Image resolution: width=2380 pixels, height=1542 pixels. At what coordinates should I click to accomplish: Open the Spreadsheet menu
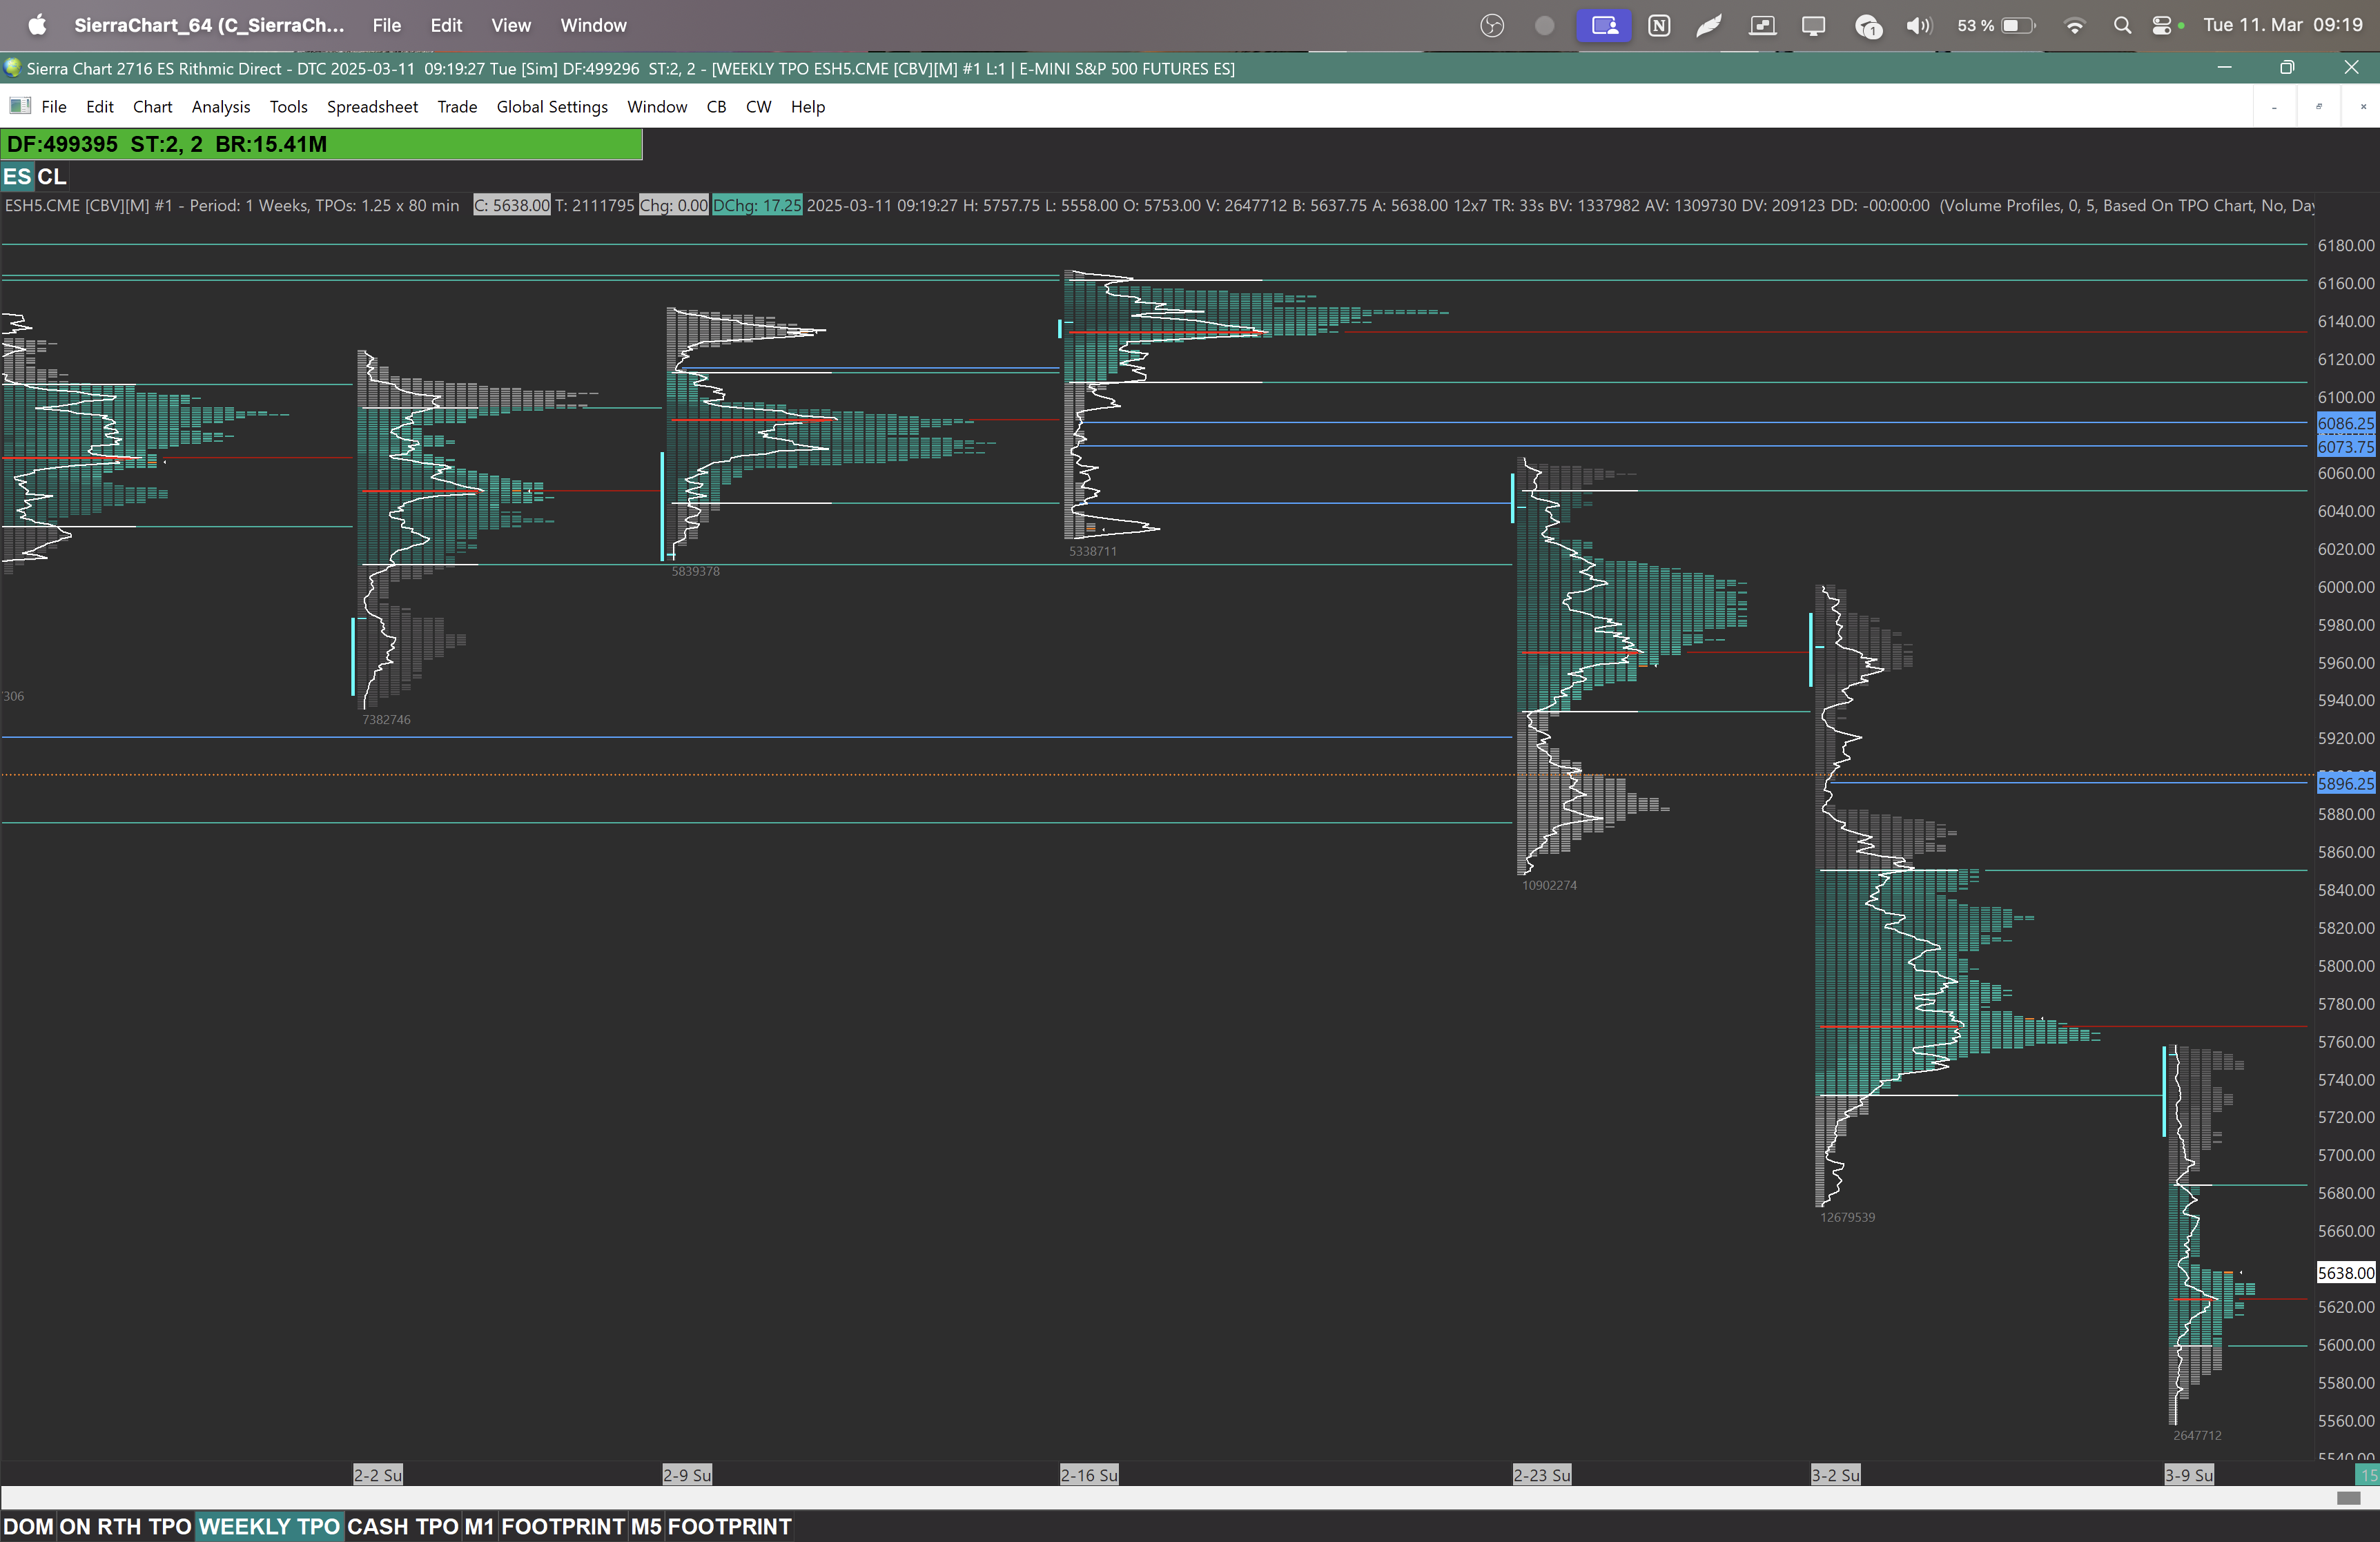coord(372,107)
